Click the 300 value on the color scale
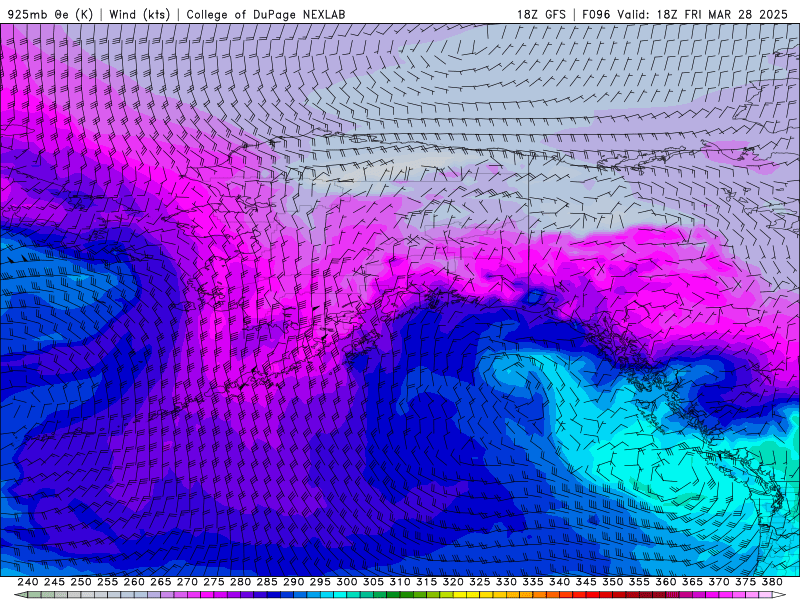This screenshot has width=800, height=600. [346, 582]
